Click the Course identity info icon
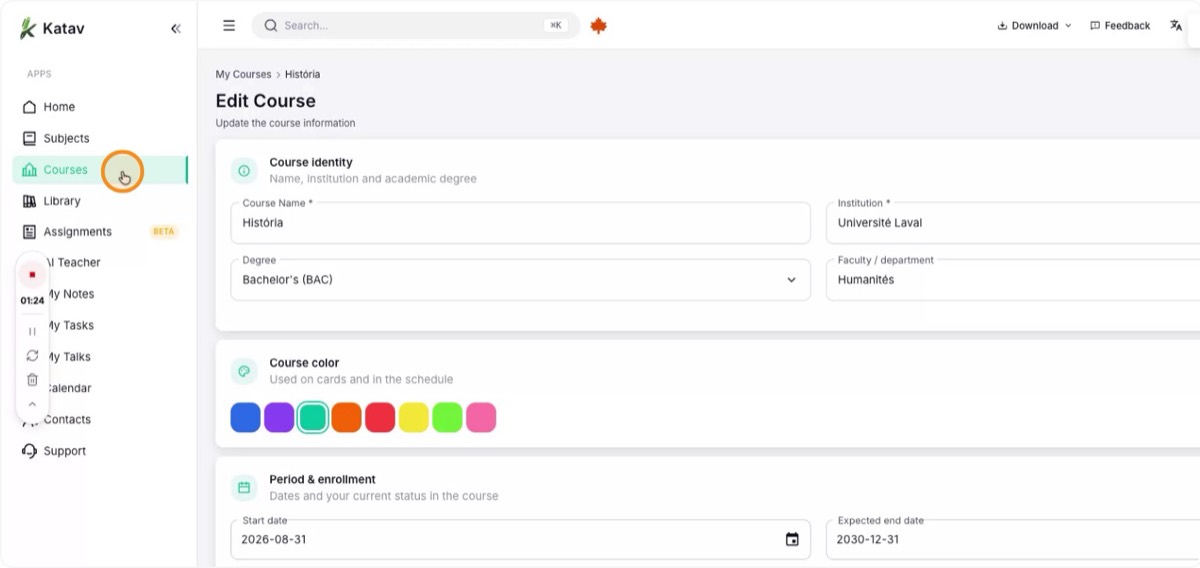The width and height of the screenshot is (1200, 568). (244, 171)
